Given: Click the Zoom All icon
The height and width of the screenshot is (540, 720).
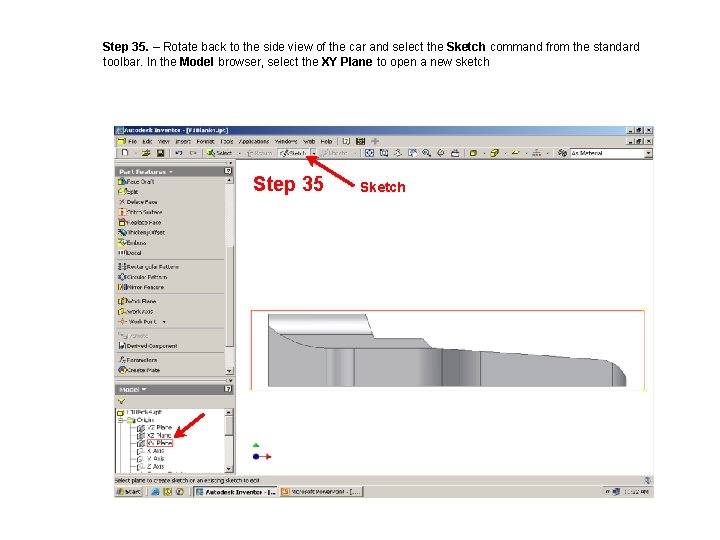Looking at the screenshot, I should 369,153.
